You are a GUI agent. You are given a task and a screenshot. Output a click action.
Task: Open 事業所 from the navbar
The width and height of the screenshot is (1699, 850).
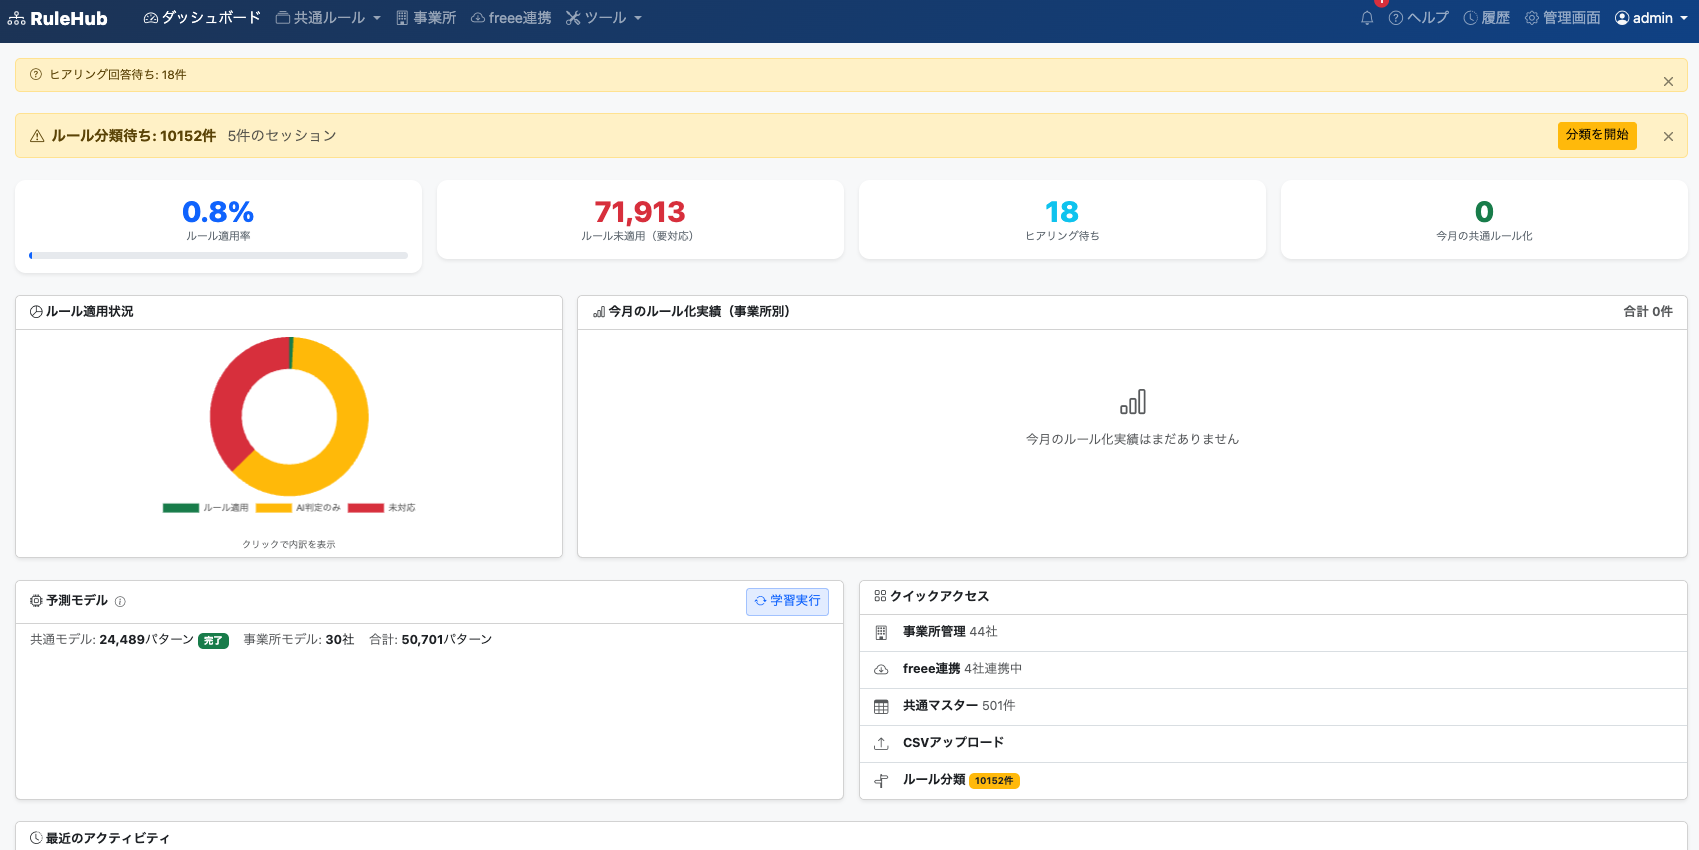(x=426, y=18)
